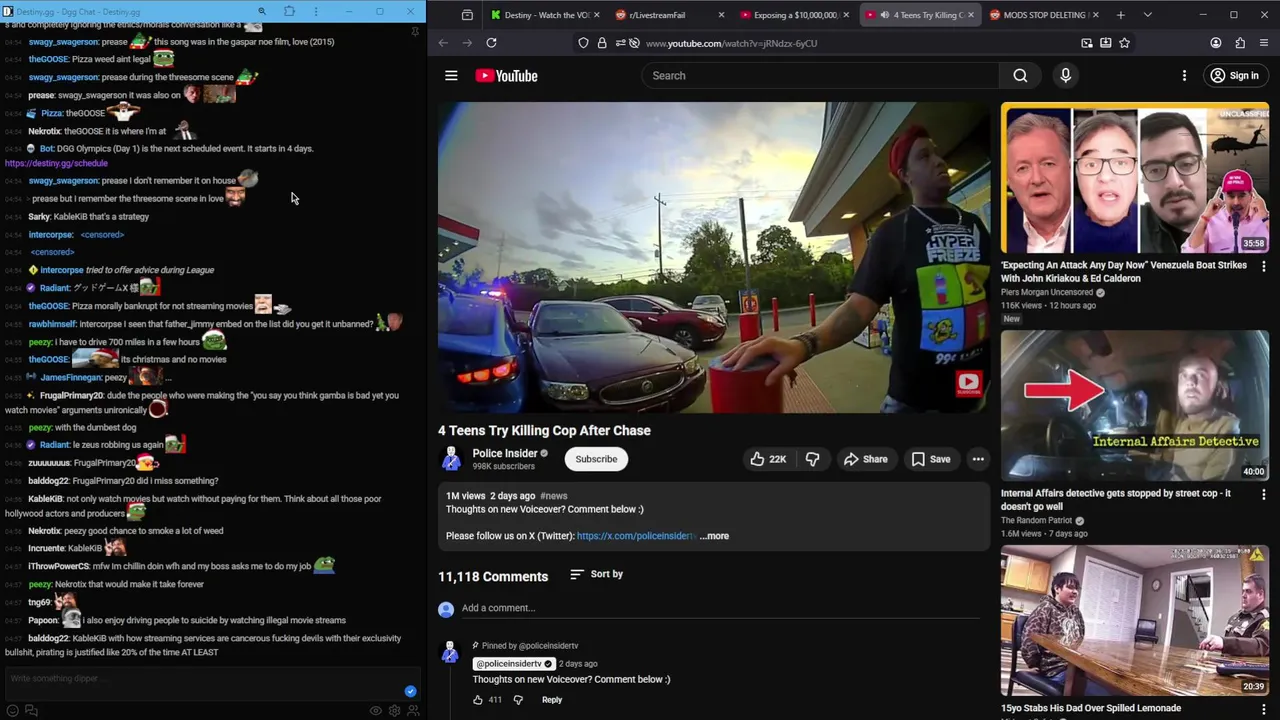Open options for Venezuela Boat Strikes video

click(1263, 267)
